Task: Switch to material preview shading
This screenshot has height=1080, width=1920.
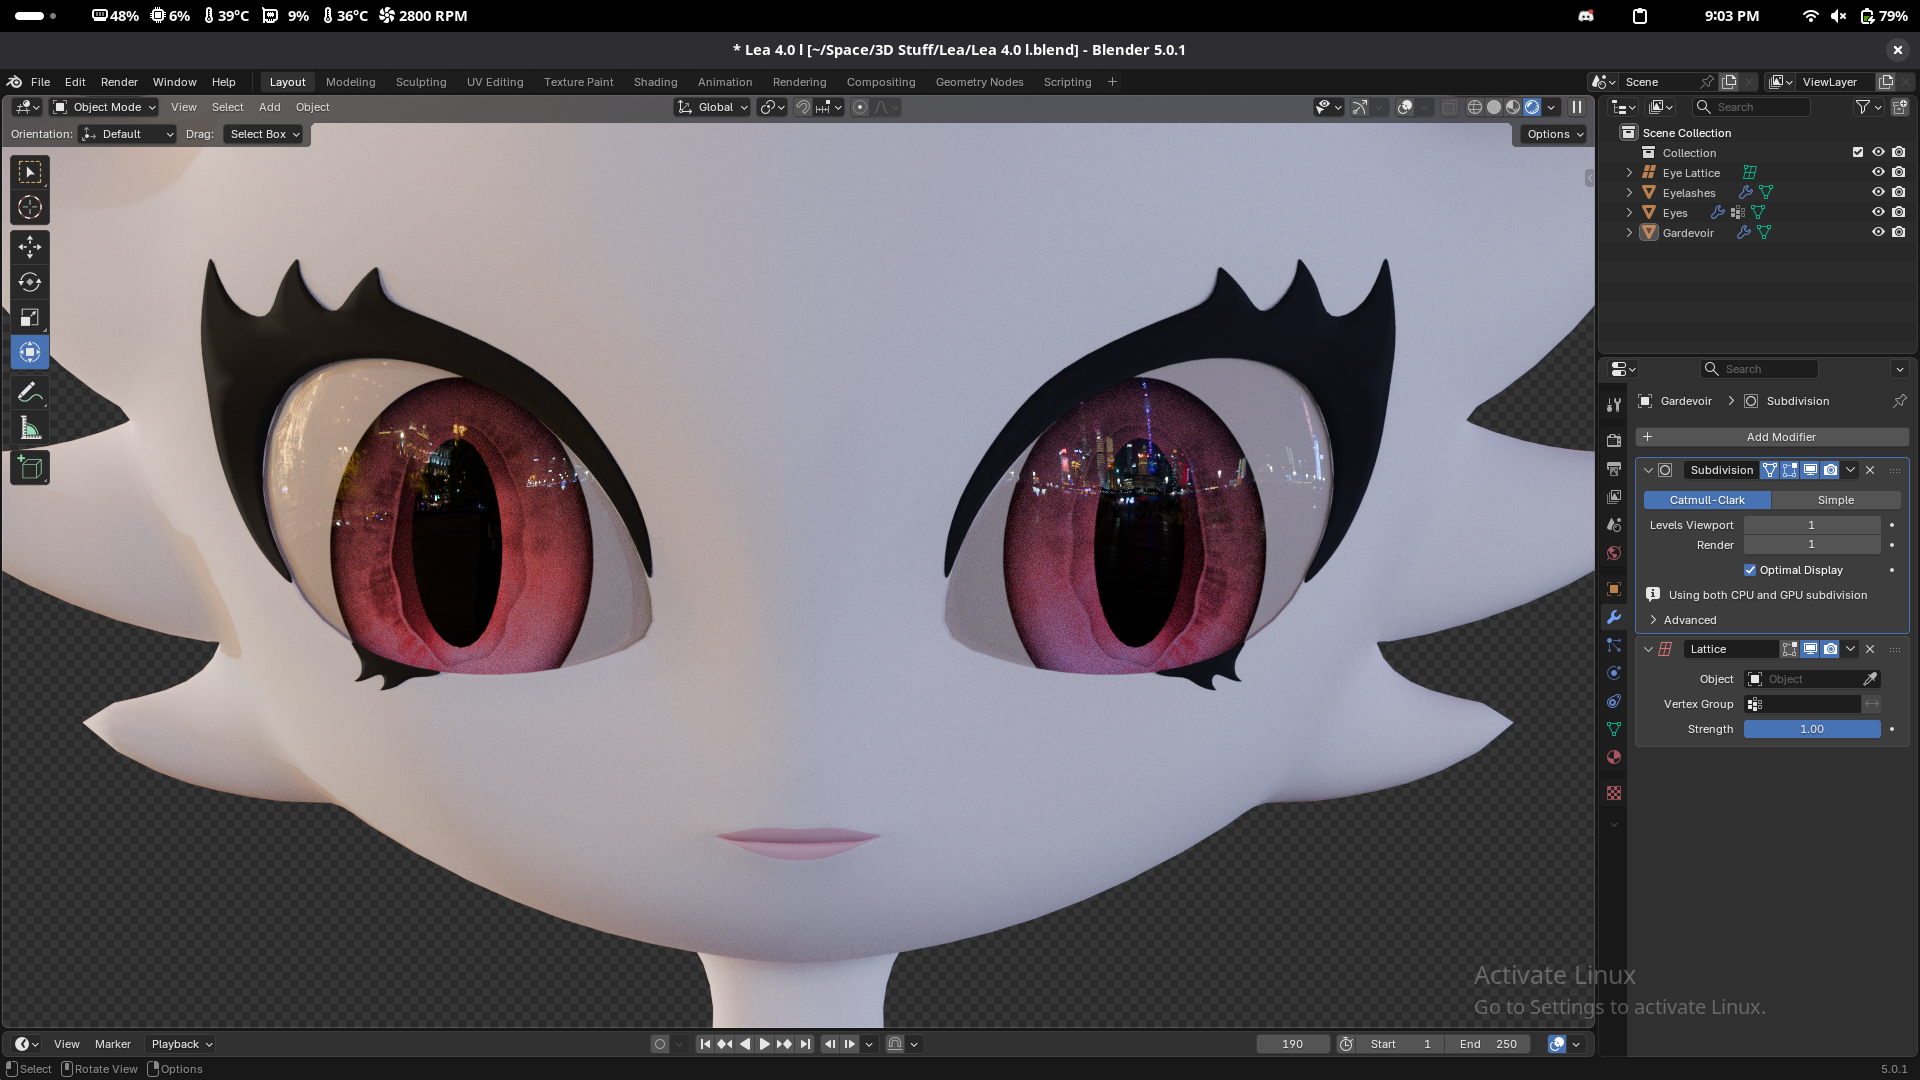Action: pyautogui.click(x=1513, y=107)
